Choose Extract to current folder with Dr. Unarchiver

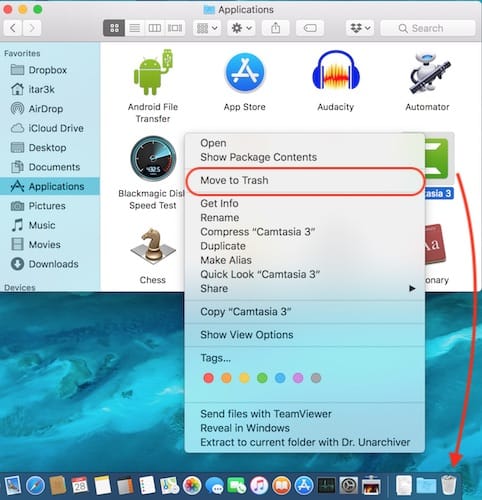point(305,442)
